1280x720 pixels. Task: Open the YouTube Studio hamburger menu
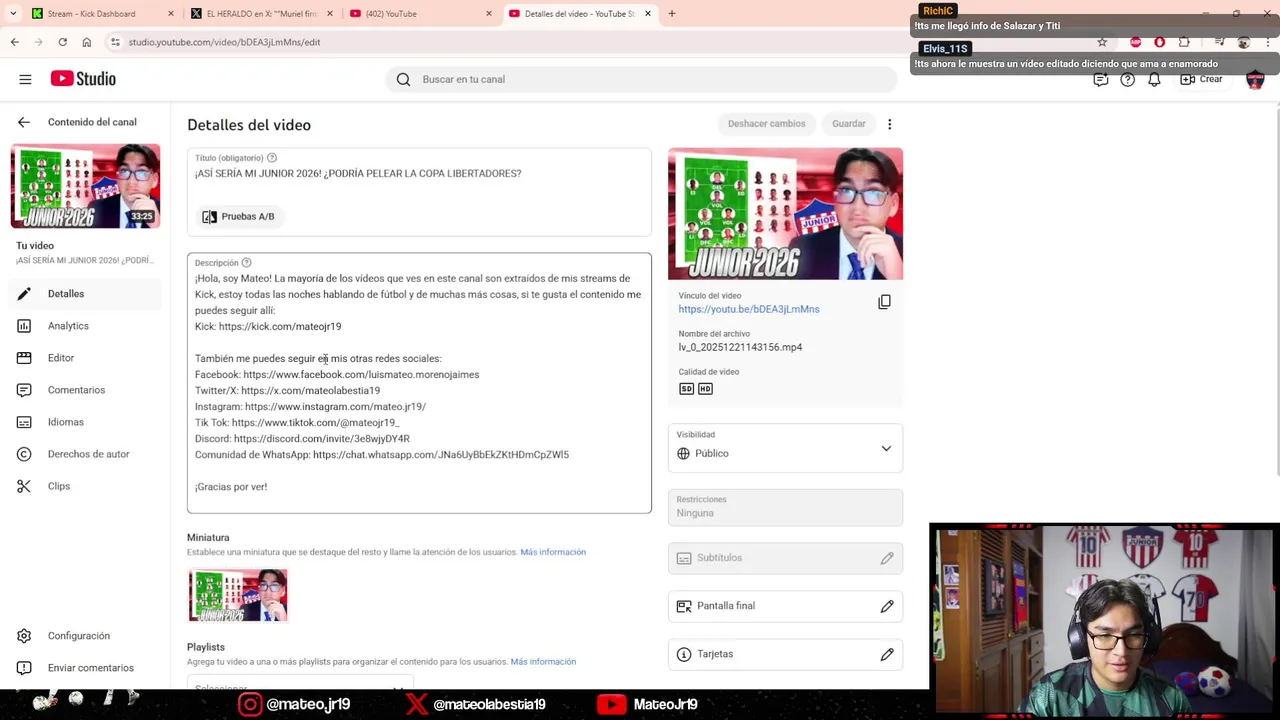click(25, 79)
